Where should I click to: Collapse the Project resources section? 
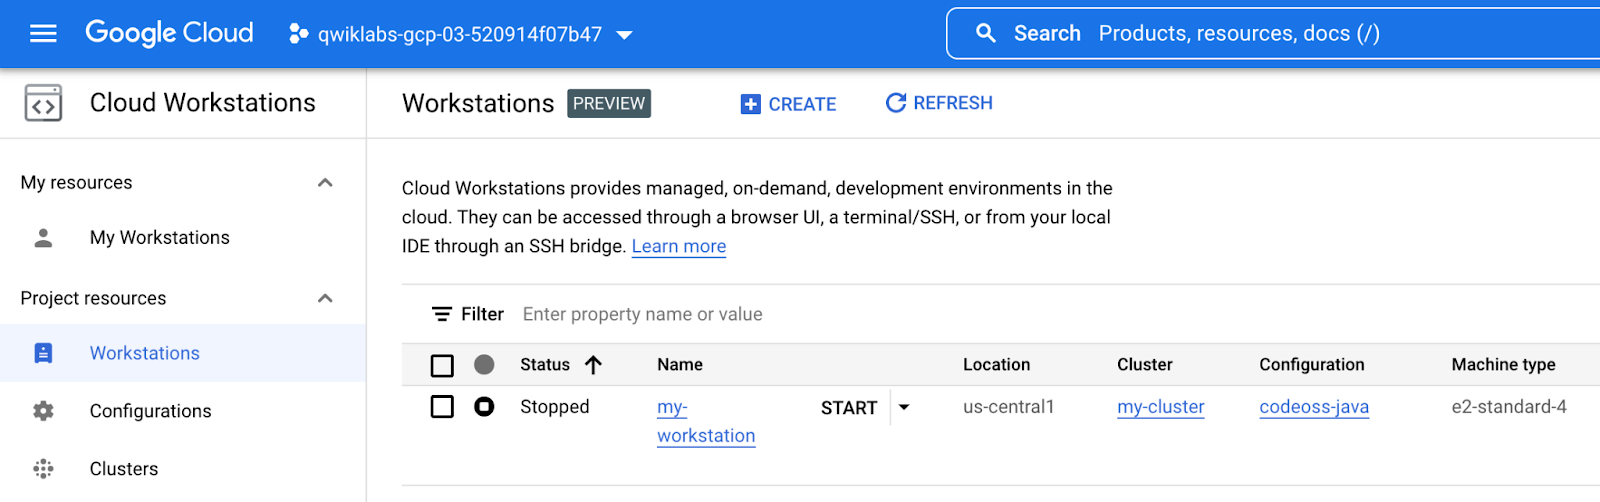click(325, 299)
